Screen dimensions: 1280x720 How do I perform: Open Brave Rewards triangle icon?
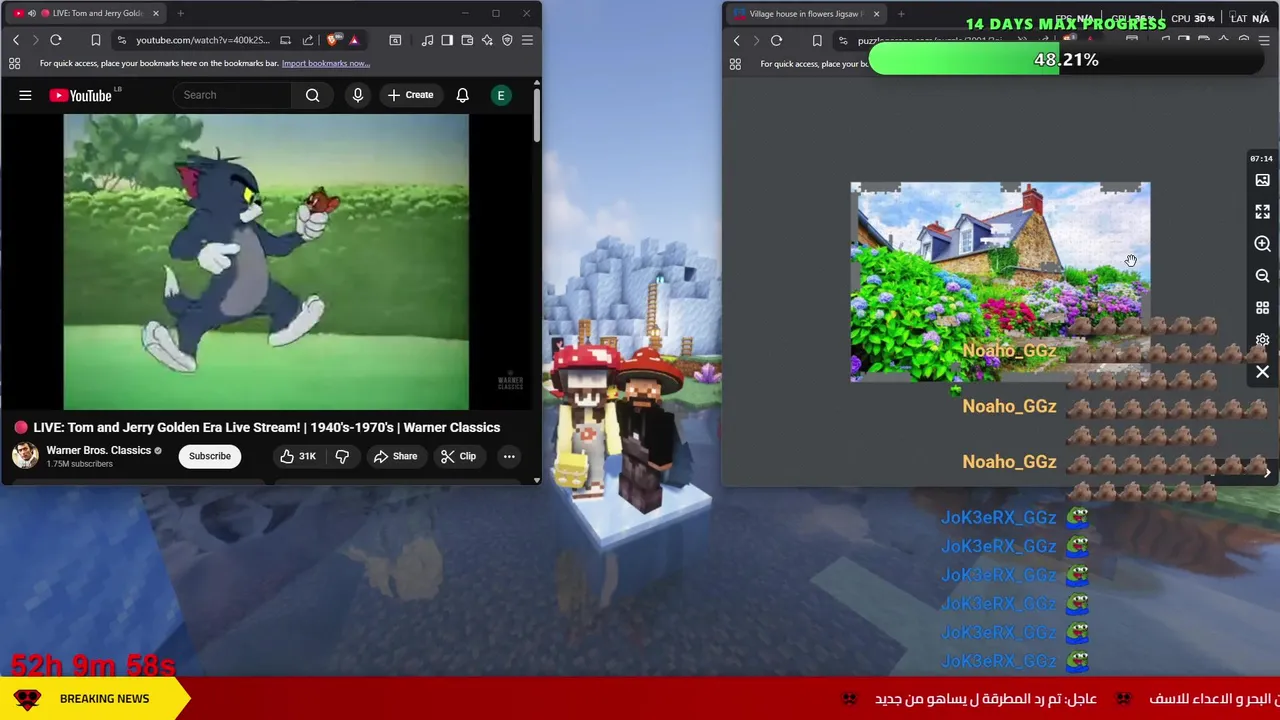pyautogui.click(x=354, y=40)
